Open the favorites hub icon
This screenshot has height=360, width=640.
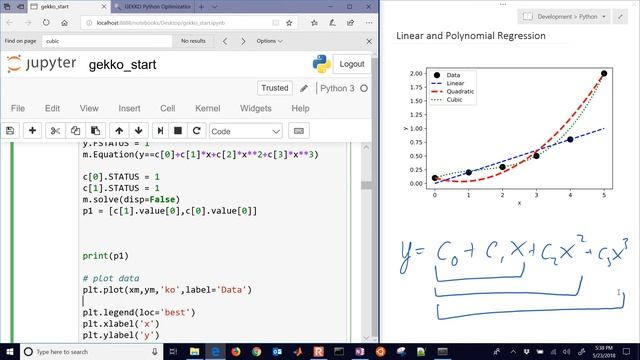314,23
